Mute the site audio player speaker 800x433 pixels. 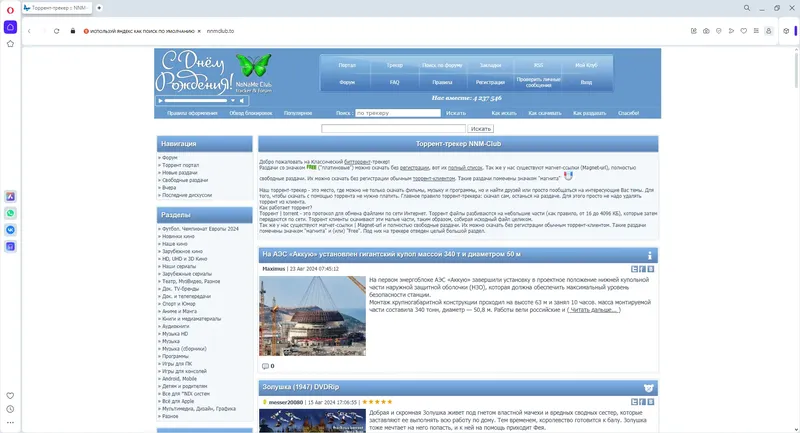coord(242,100)
